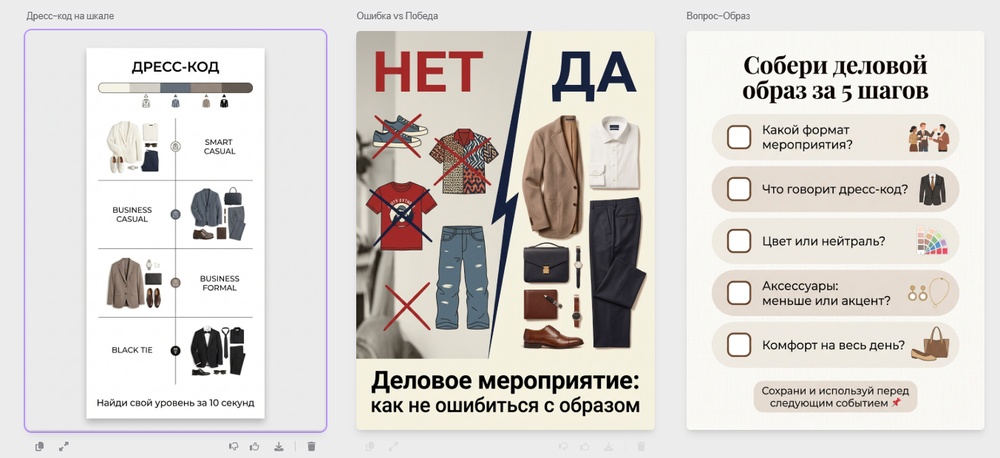Copy the "Дресс-код на шкале" image
Screen dimensions: 1000x458
point(40,447)
